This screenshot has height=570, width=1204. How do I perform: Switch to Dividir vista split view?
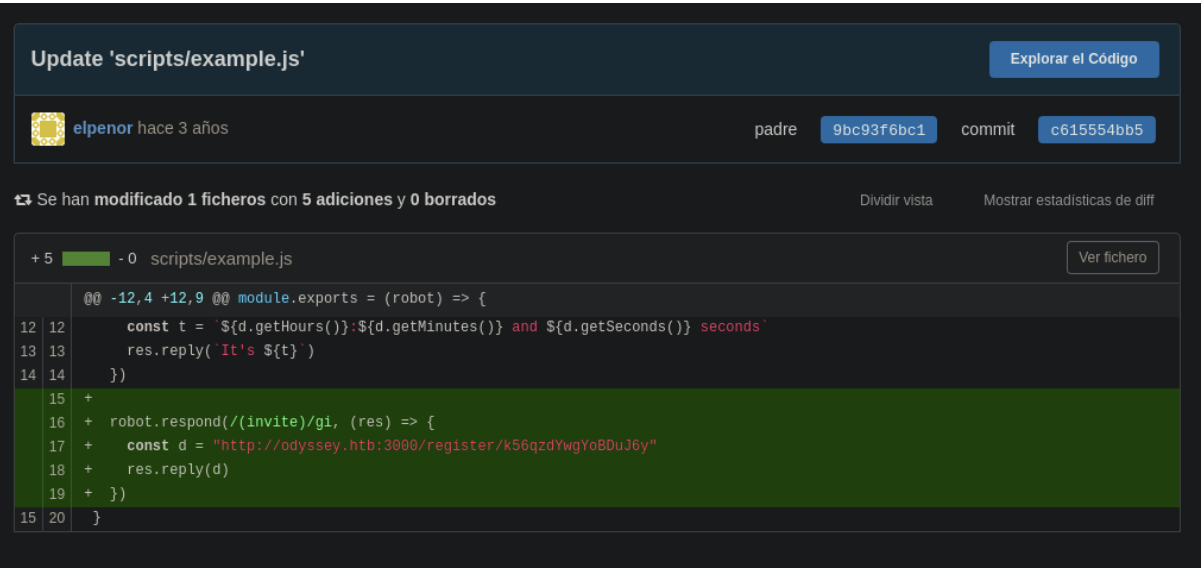click(x=896, y=200)
